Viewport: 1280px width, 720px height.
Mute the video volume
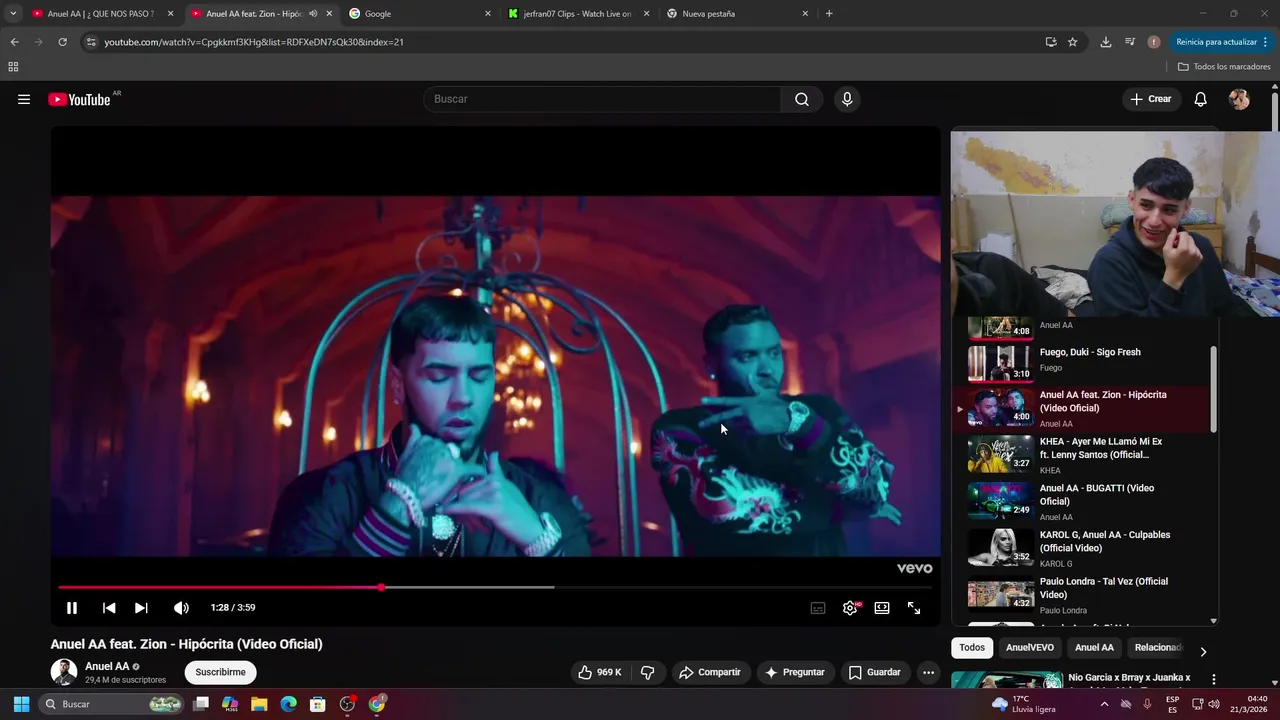click(x=181, y=608)
